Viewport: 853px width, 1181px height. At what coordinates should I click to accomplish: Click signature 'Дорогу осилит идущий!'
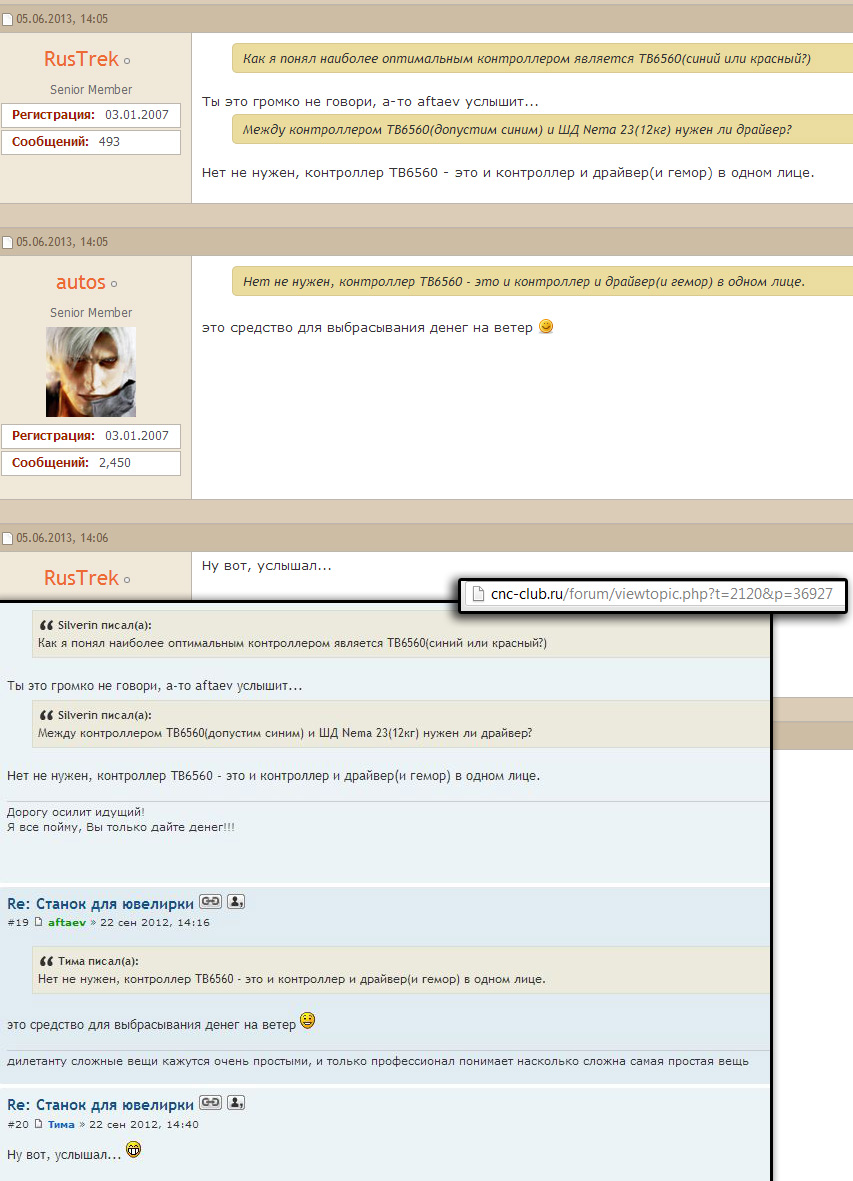click(75, 812)
